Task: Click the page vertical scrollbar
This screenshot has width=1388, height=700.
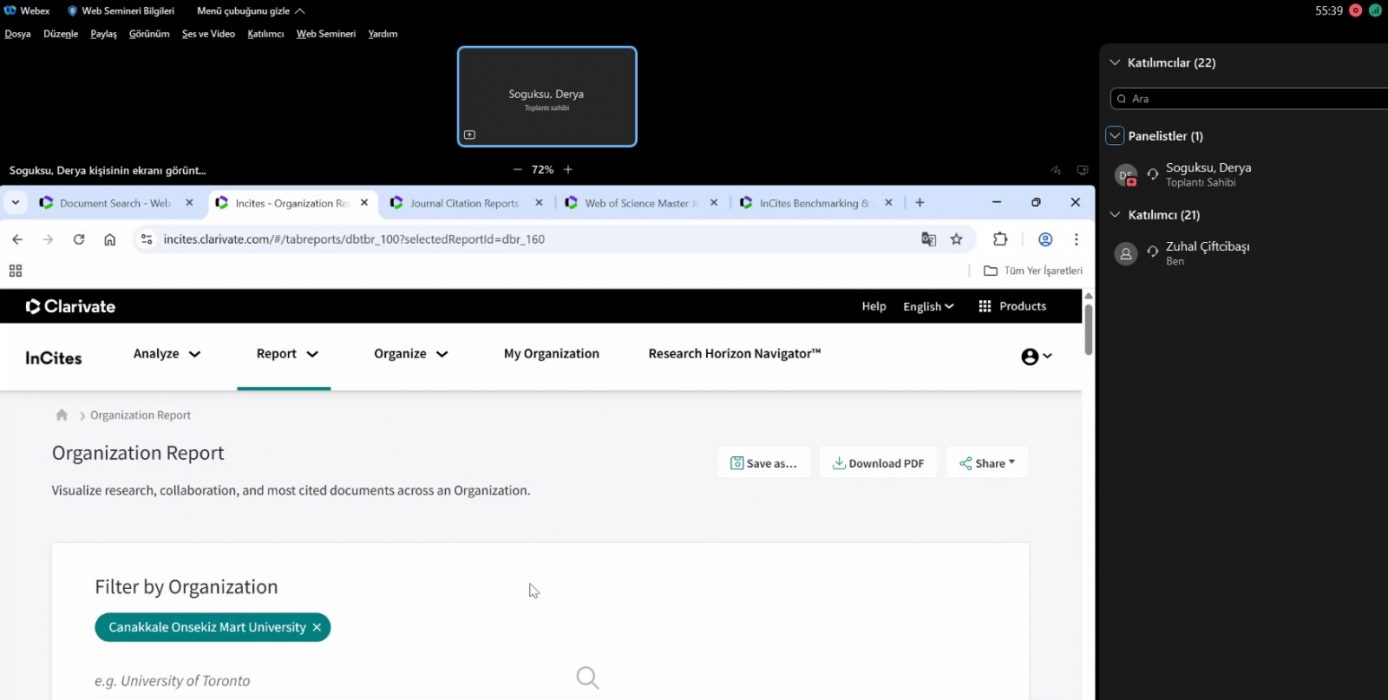Action: [1089, 330]
